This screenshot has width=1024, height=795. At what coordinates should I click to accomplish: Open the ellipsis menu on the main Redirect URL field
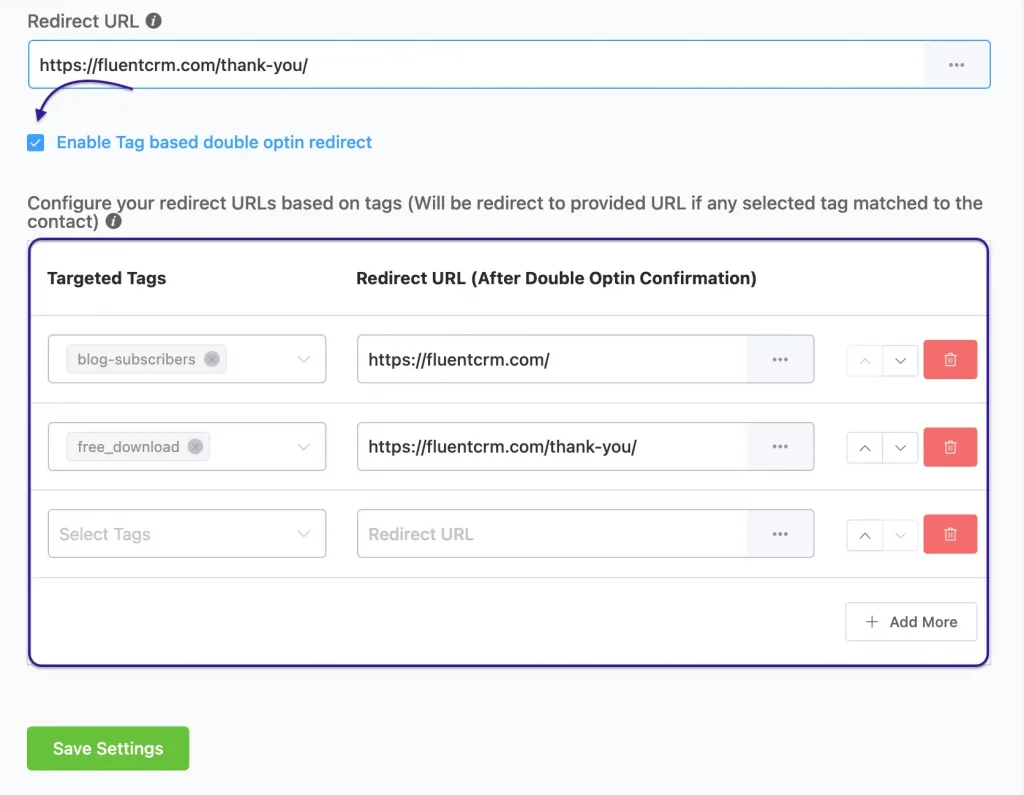956,63
